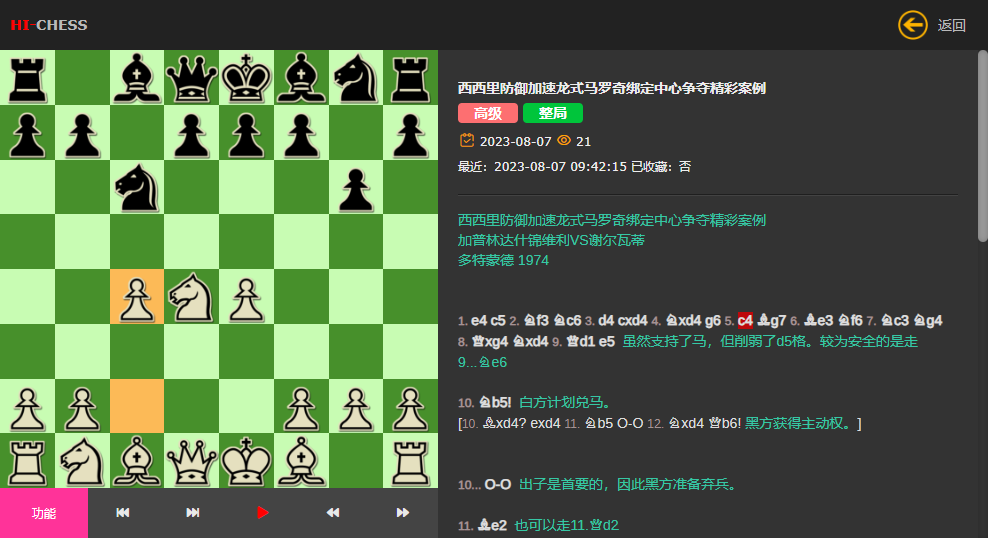Click the 返回 return link
This screenshot has height=538, width=988.
click(951, 25)
